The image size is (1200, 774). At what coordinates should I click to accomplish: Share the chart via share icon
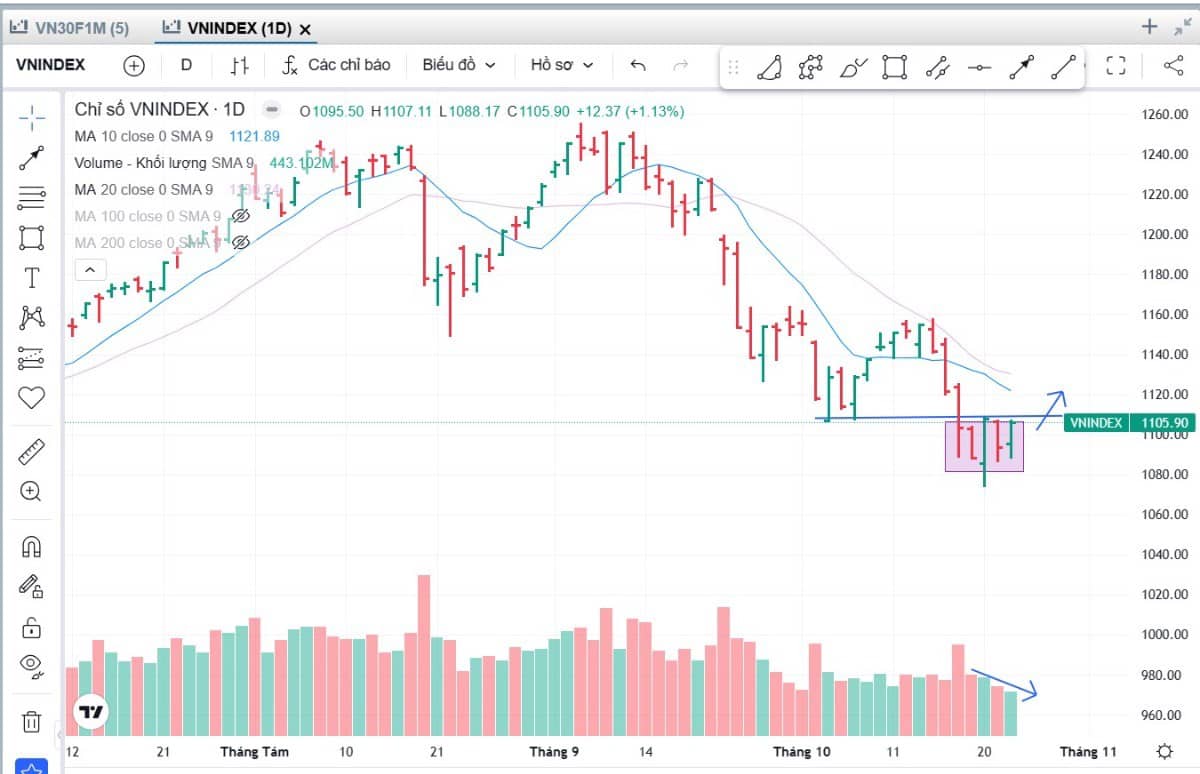point(1174,66)
